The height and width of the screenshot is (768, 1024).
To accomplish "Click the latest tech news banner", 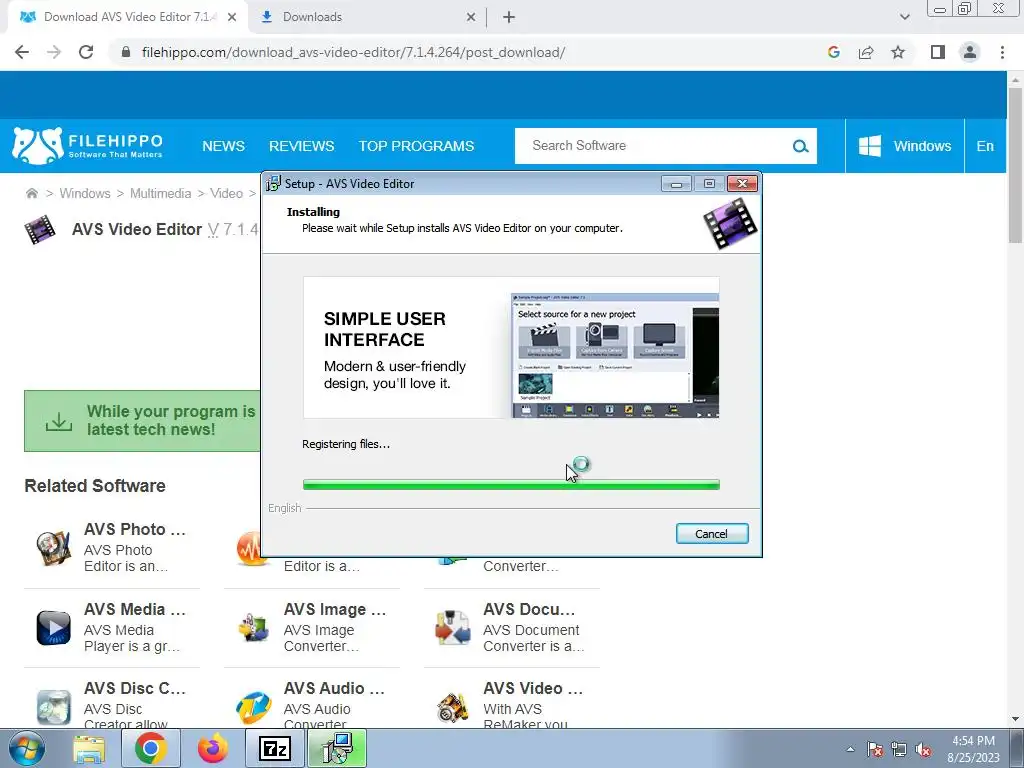I will pyautogui.click(x=142, y=421).
